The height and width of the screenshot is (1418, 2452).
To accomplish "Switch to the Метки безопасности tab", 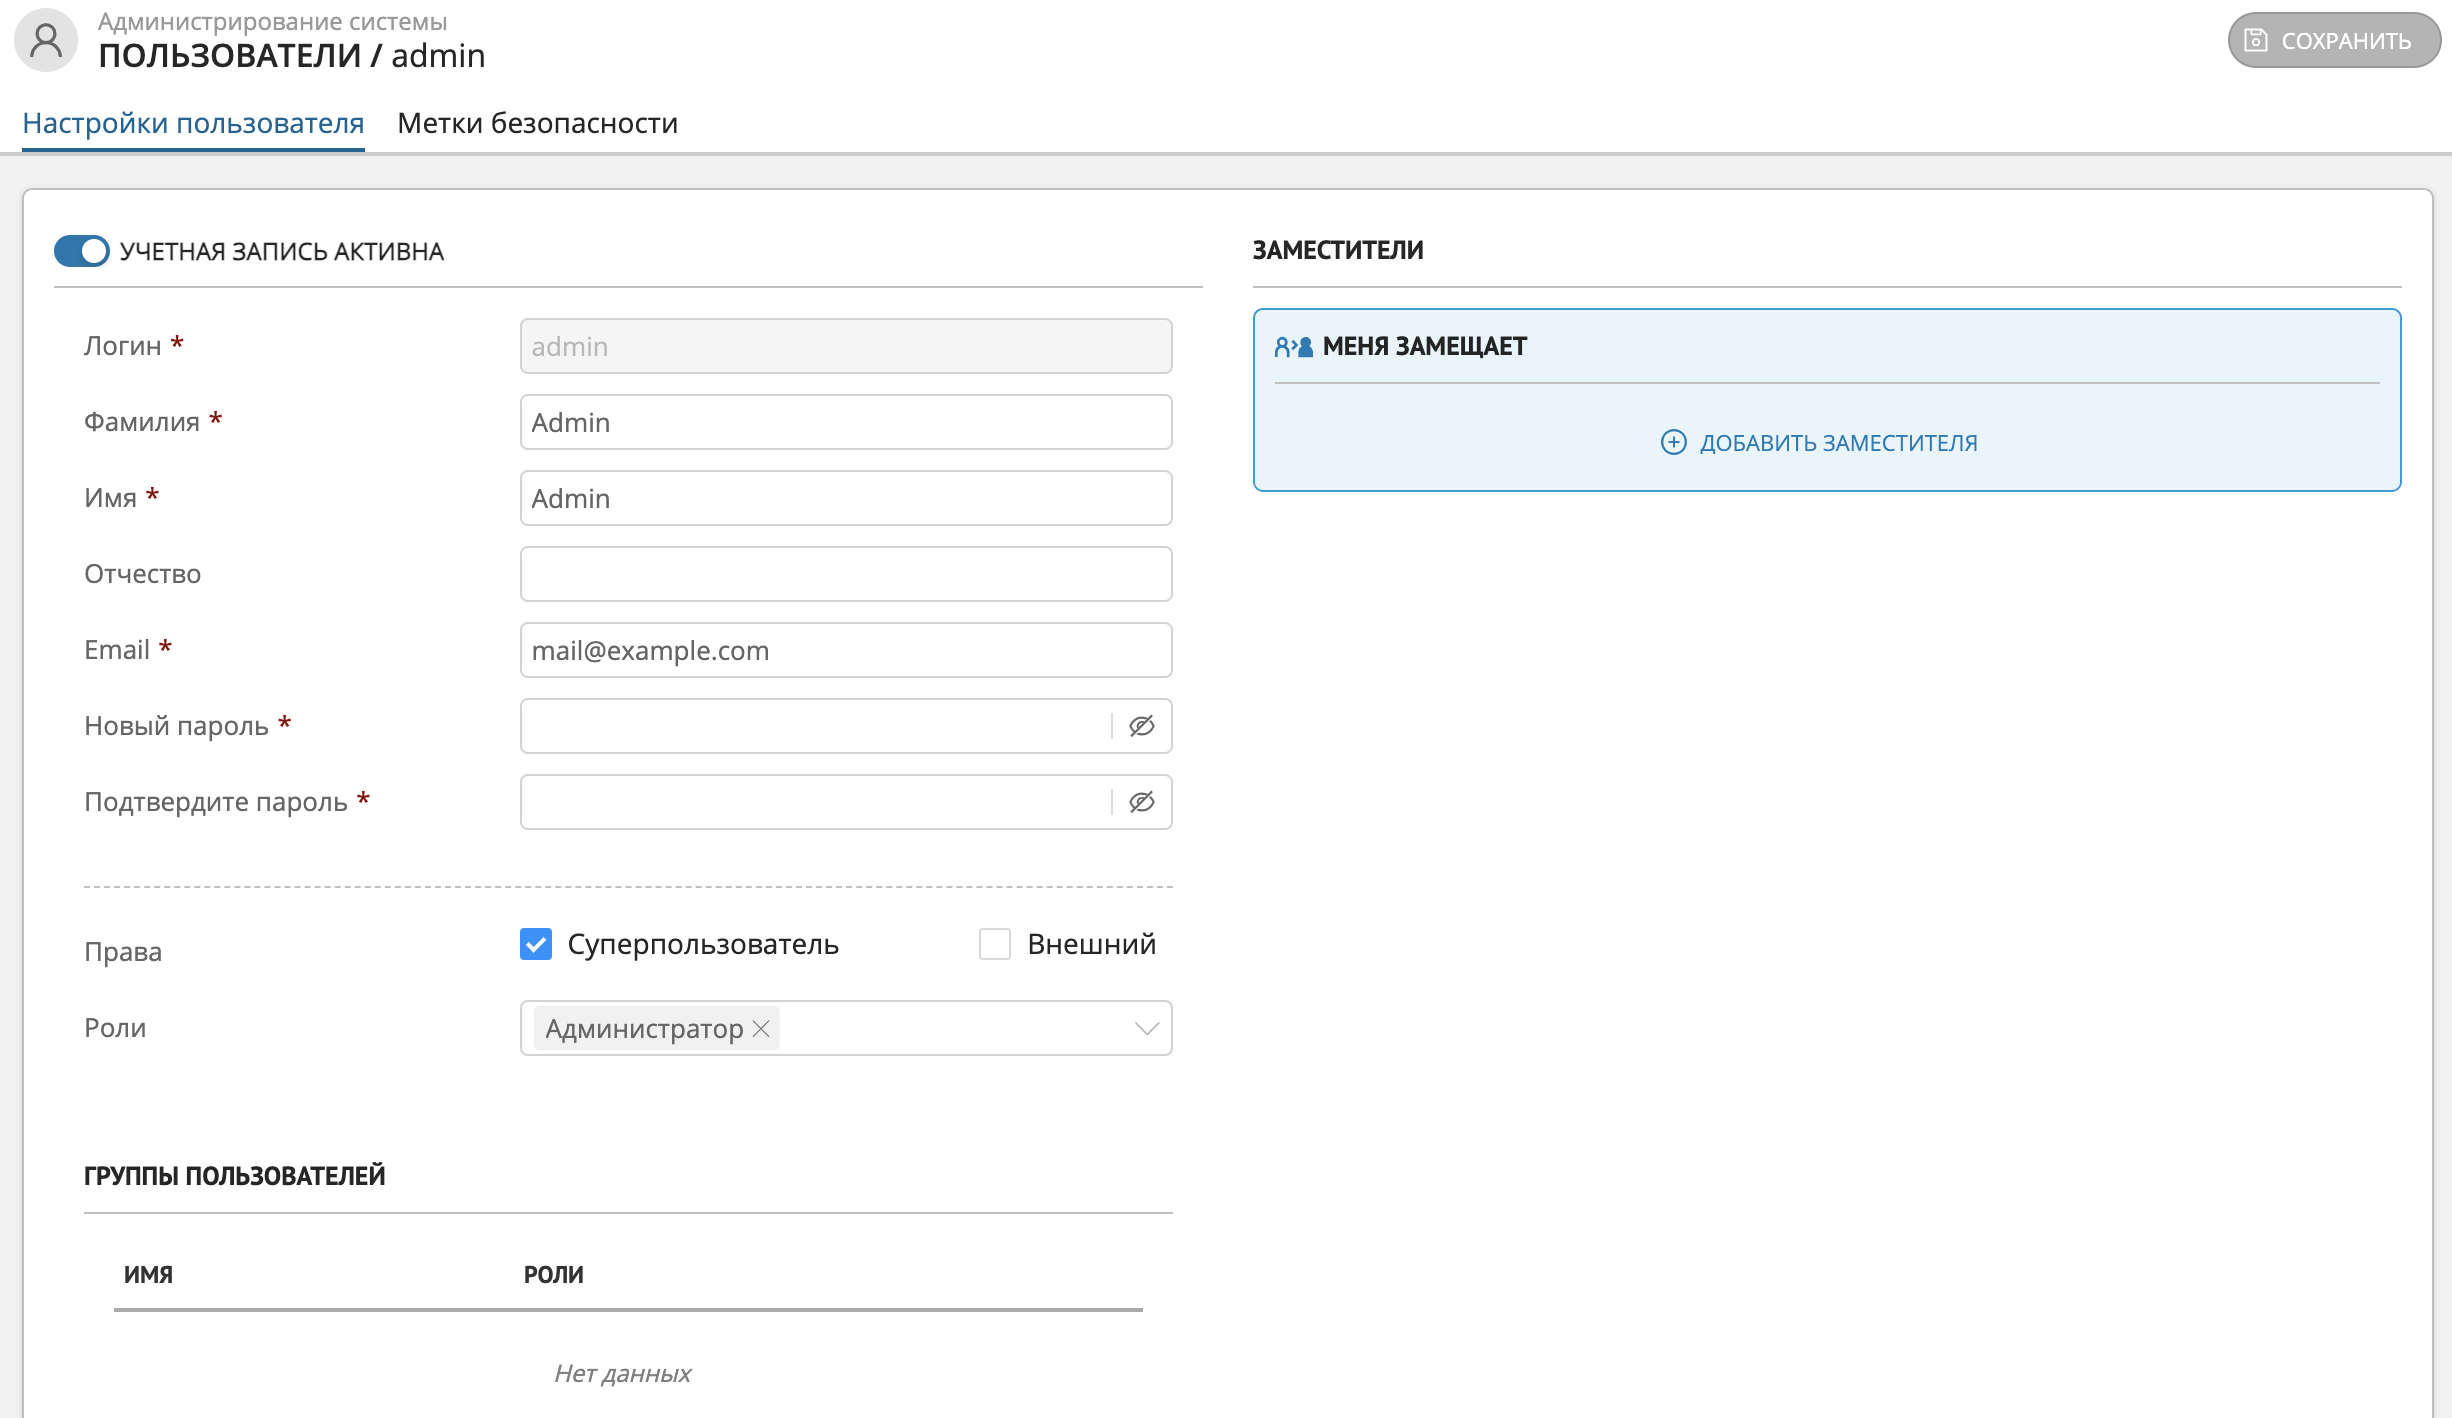I will tap(537, 123).
